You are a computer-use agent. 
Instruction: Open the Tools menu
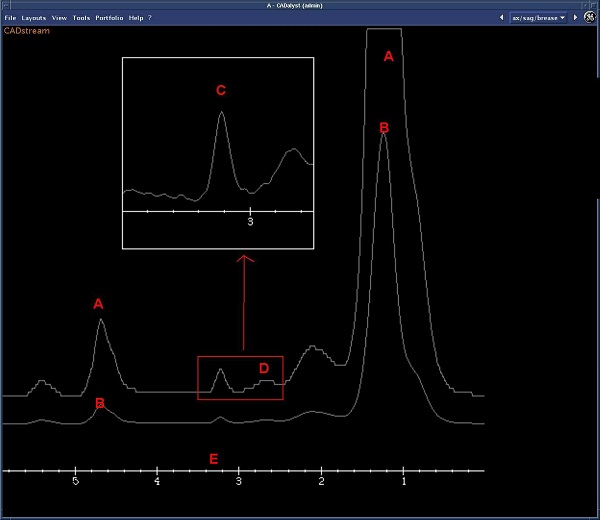81,18
